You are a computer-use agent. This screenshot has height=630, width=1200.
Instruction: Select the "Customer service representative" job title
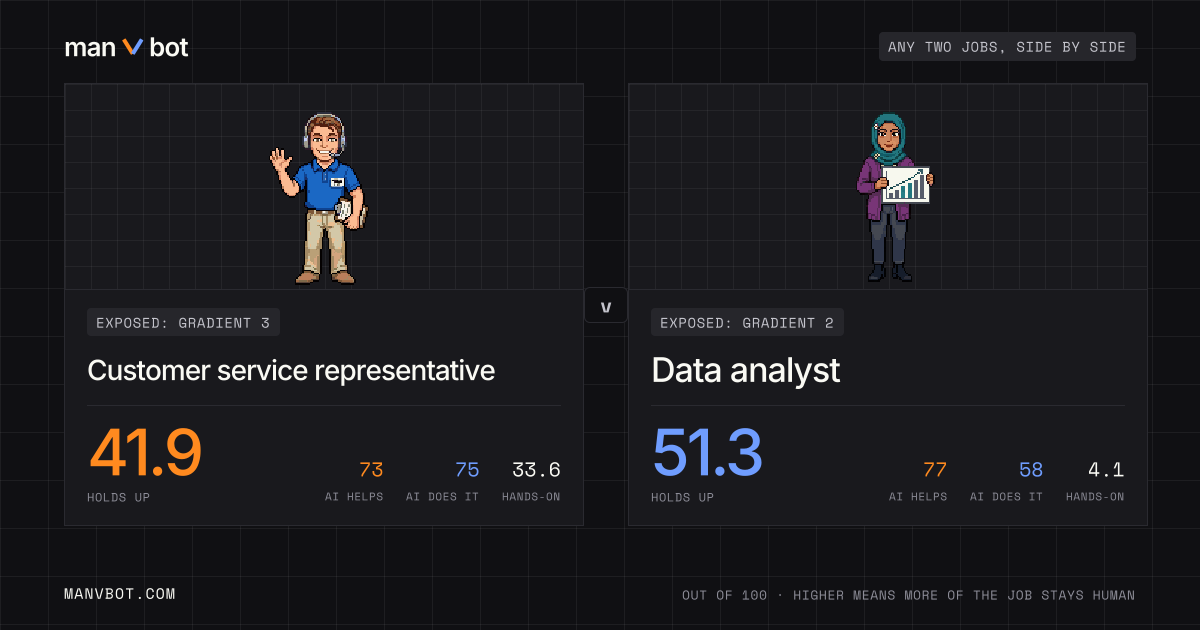tap(291, 370)
